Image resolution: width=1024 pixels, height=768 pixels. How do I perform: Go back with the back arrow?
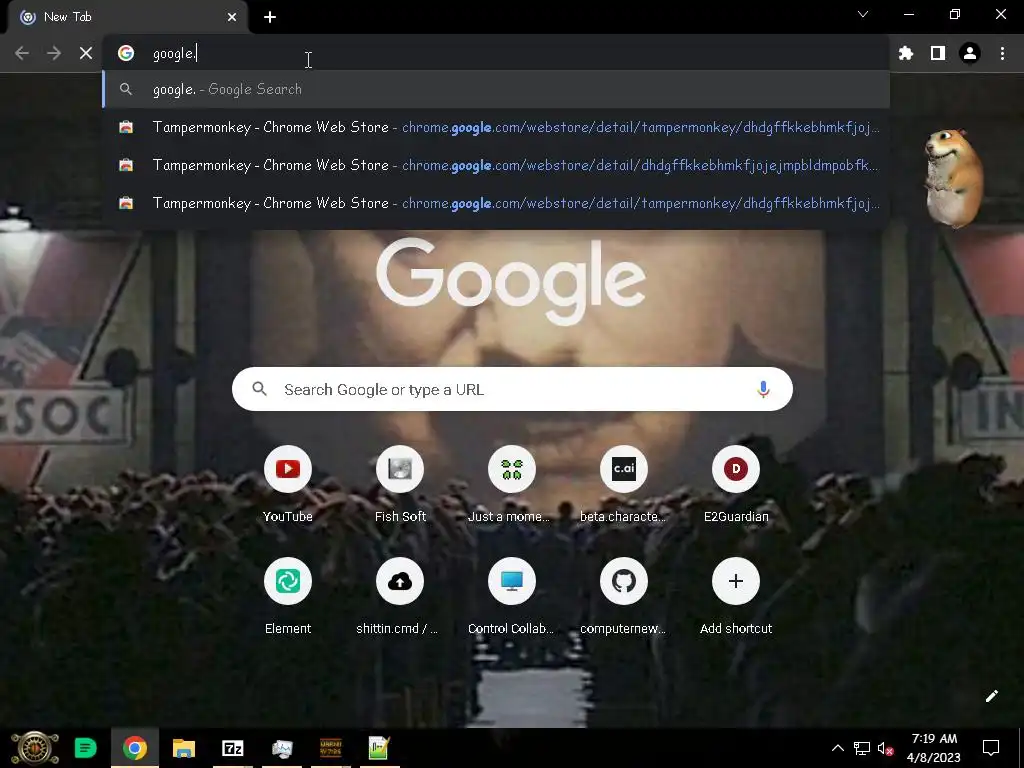[22, 53]
